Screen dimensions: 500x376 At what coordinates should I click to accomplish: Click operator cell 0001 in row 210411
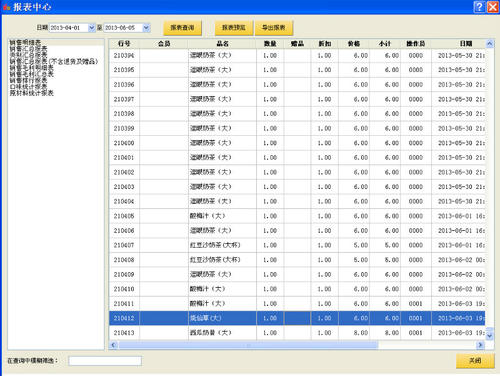[416, 304]
